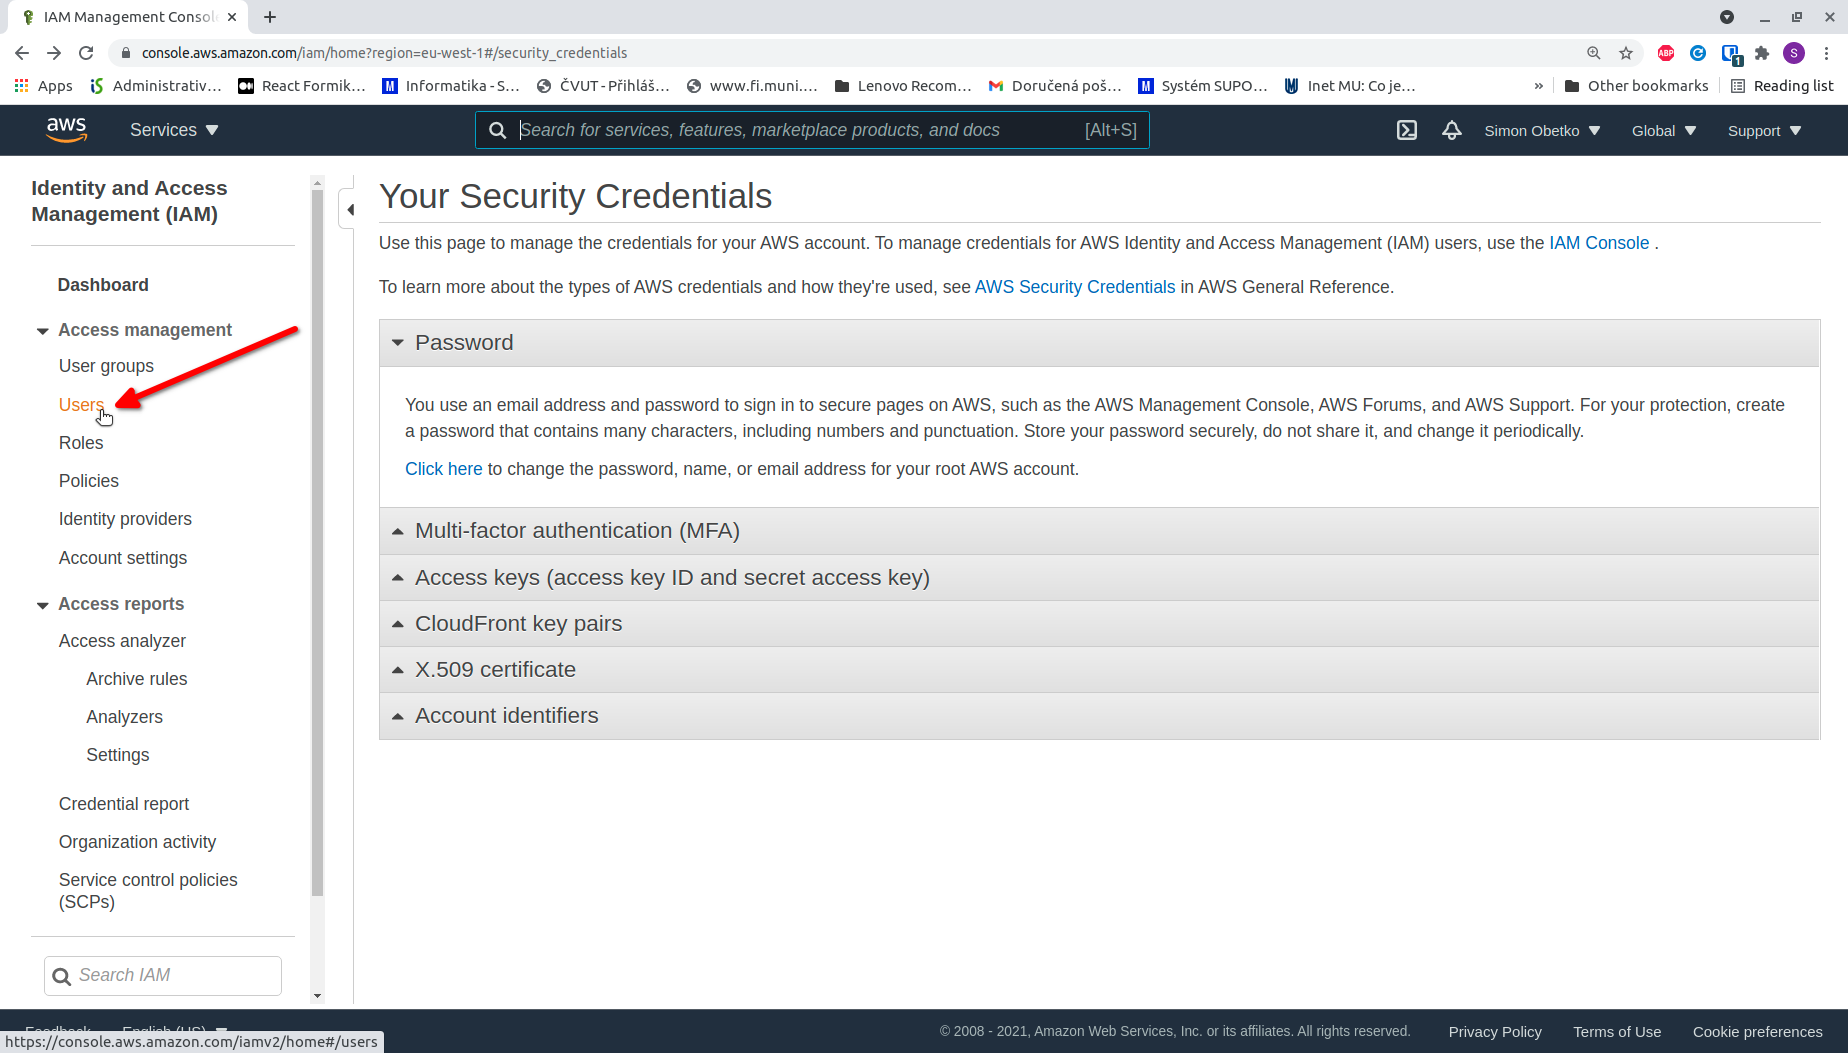Expand the Account identifiers section

[1099, 716]
